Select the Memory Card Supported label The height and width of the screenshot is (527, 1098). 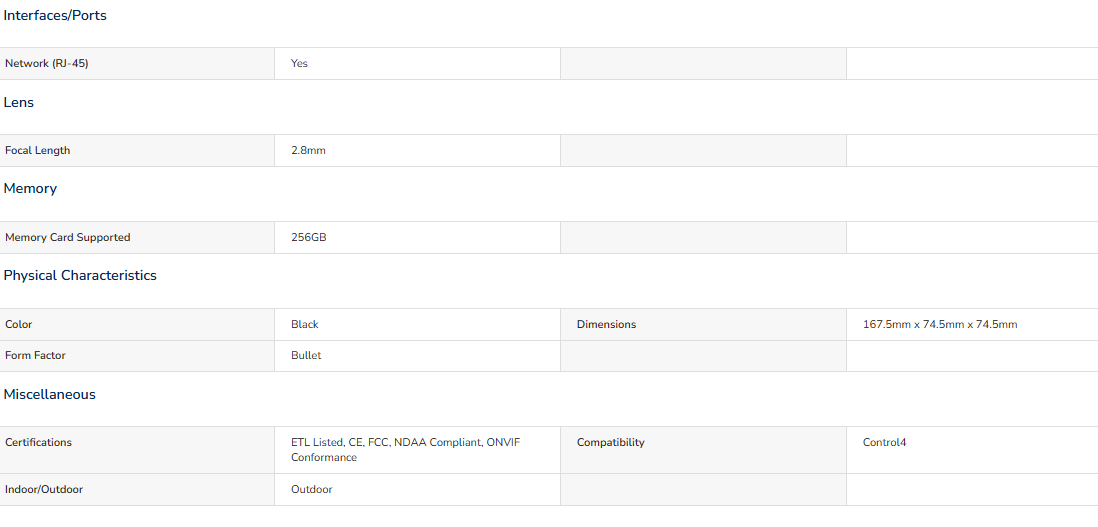(68, 237)
